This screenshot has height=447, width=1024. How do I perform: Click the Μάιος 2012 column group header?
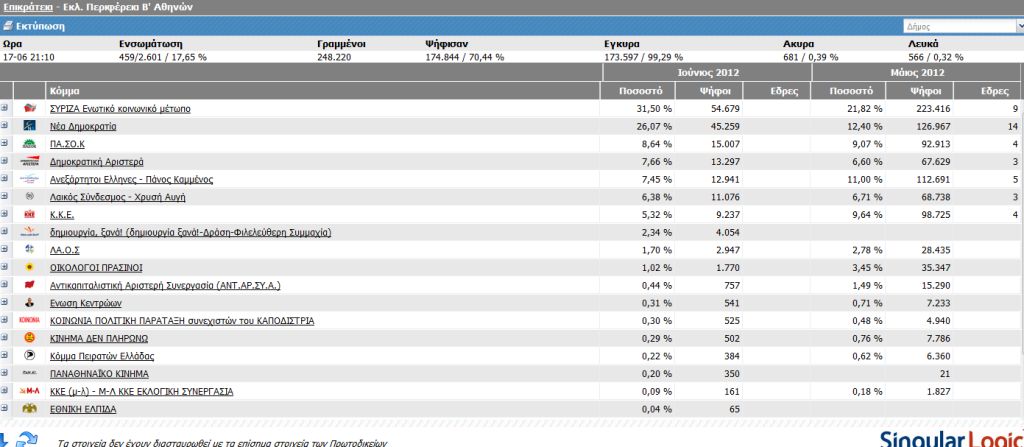coord(918,73)
